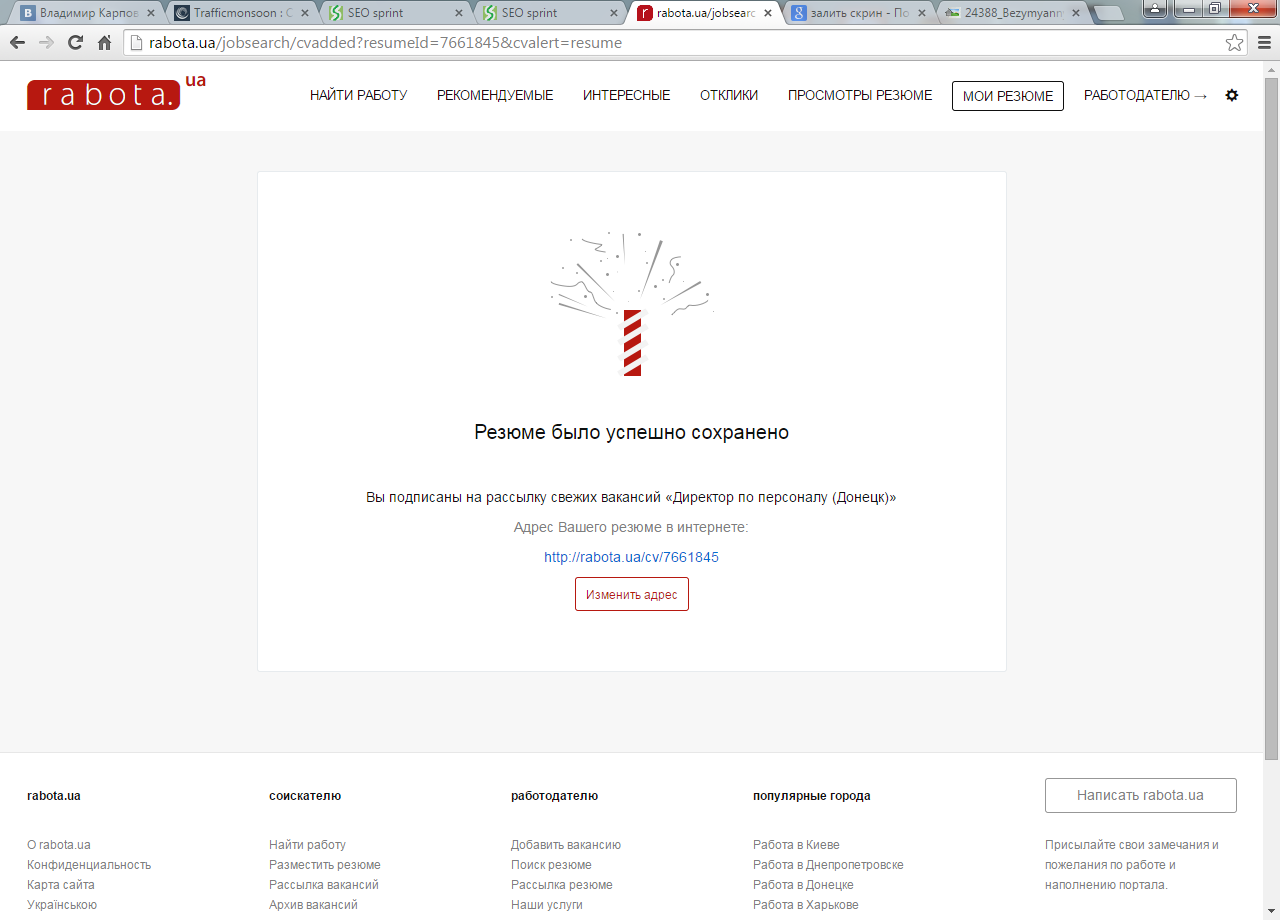Switch to Trafficmonsoon tab
The width and height of the screenshot is (1280, 920).
[x=240, y=14]
